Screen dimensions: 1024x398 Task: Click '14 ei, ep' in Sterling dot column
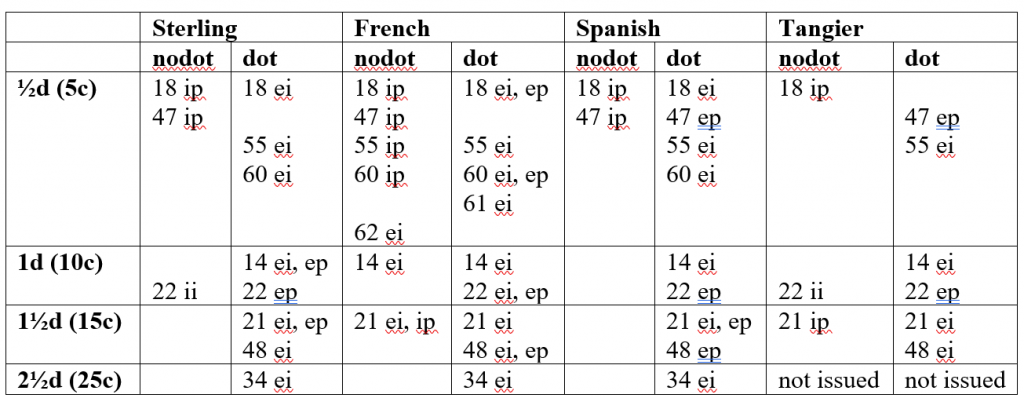pyautogui.click(x=285, y=264)
